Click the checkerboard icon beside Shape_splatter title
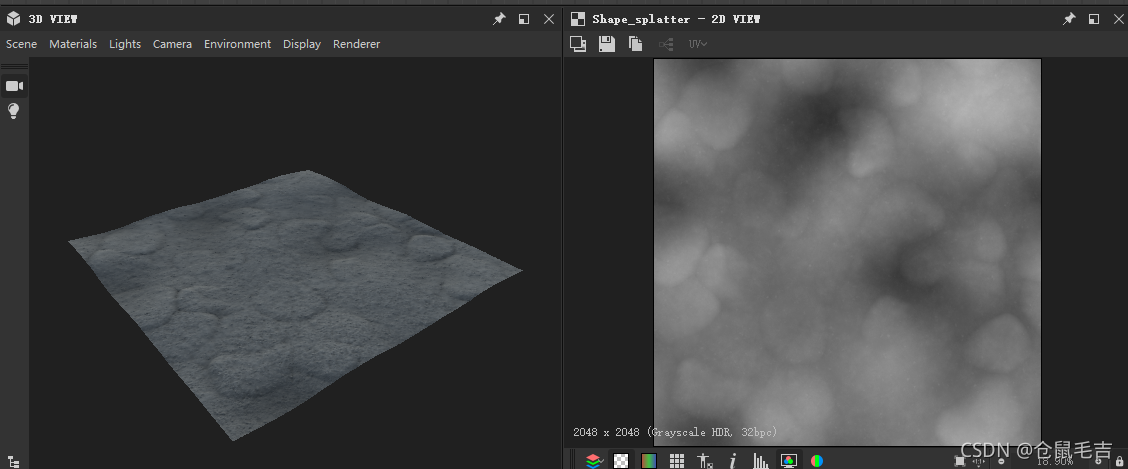The width and height of the screenshot is (1128, 469). pyautogui.click(x=578, y=19)
